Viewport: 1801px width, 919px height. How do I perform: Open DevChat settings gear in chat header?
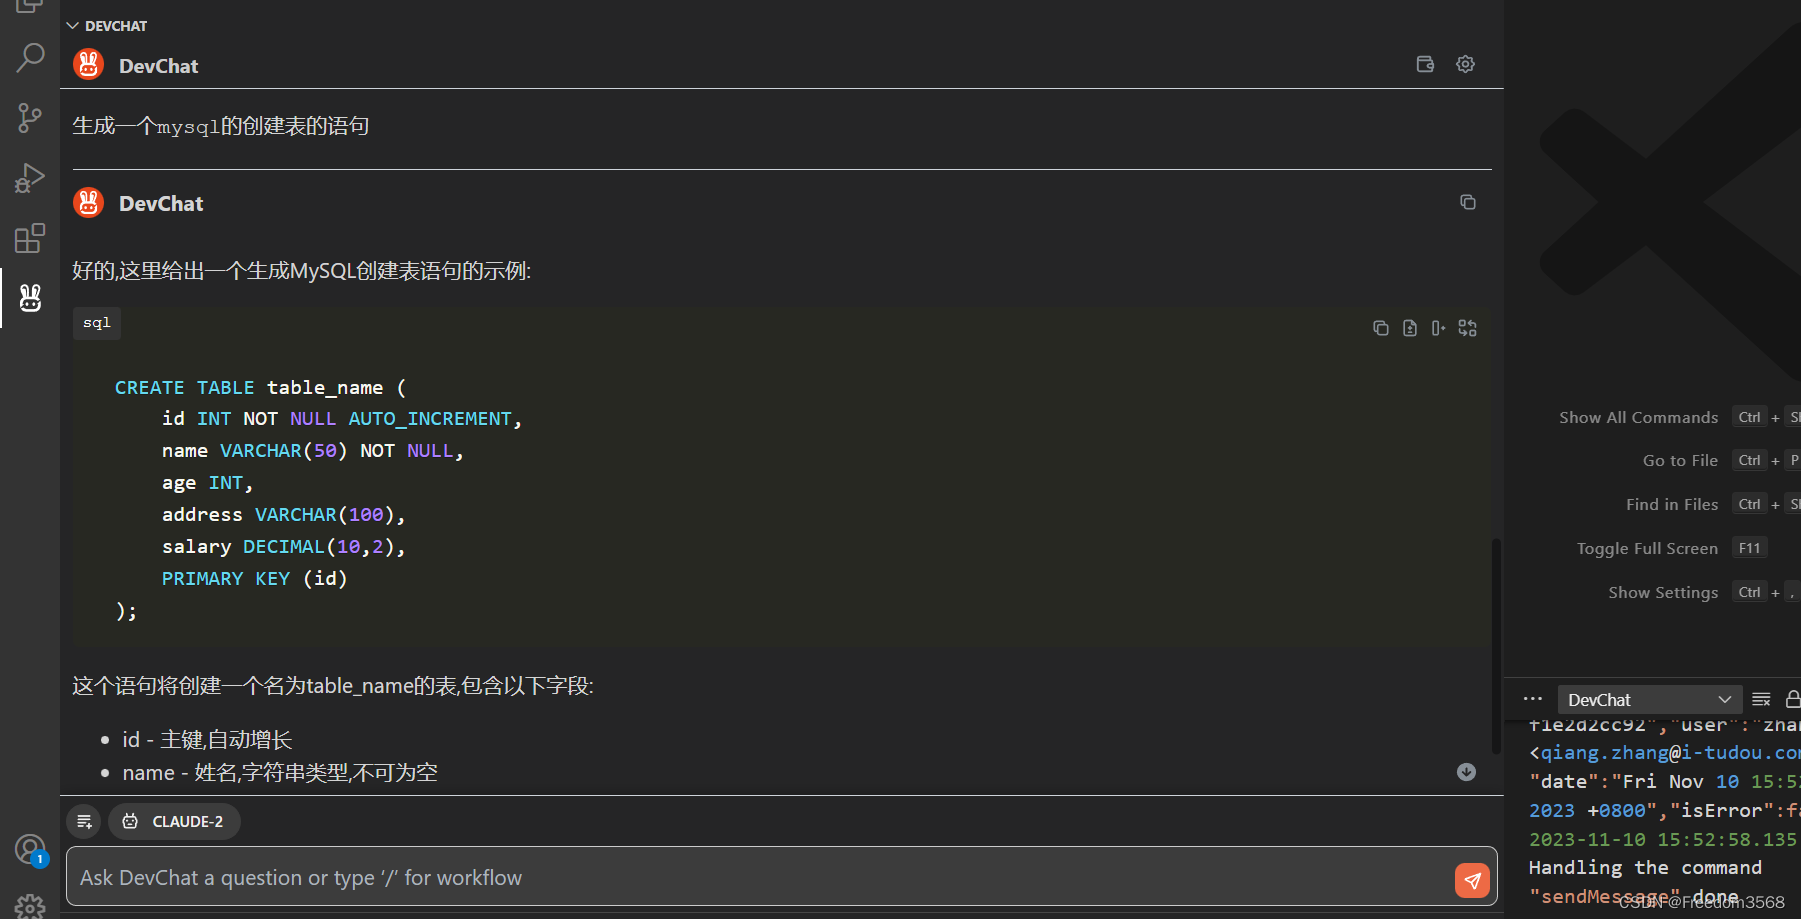click(1465, 64)
